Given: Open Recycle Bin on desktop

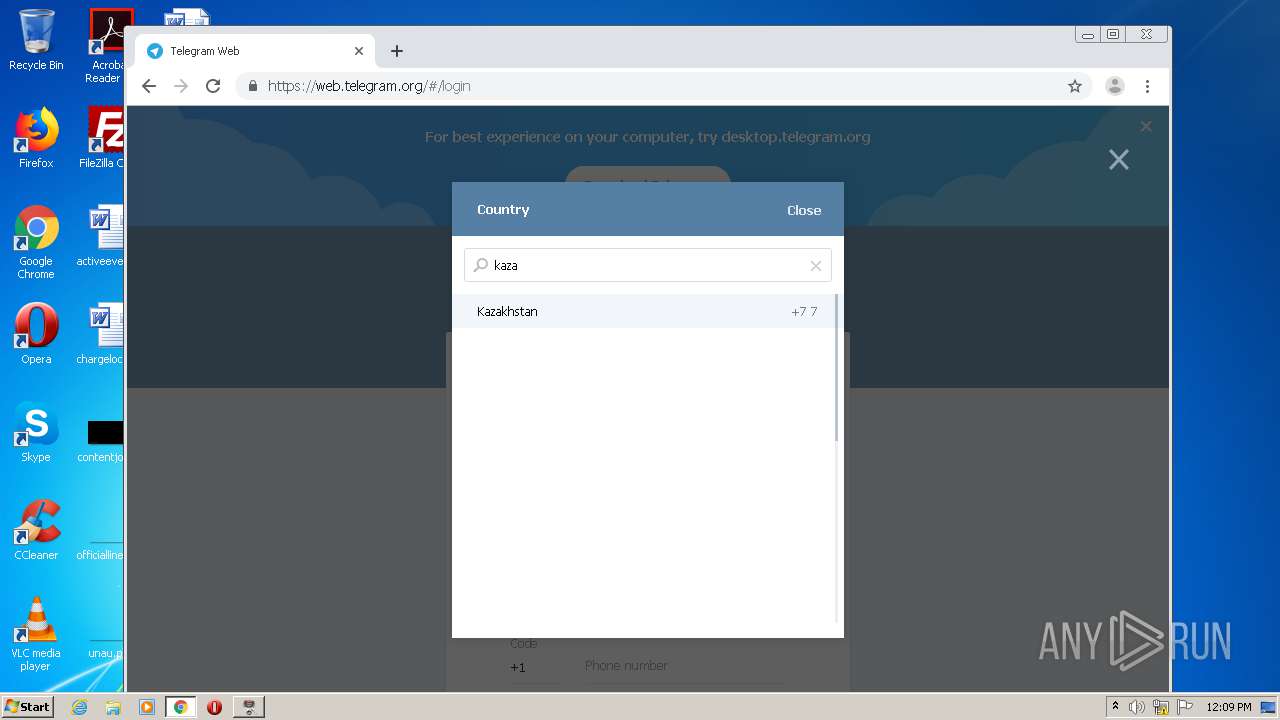Looking at the screenshot, I should (x=36, y=40).
